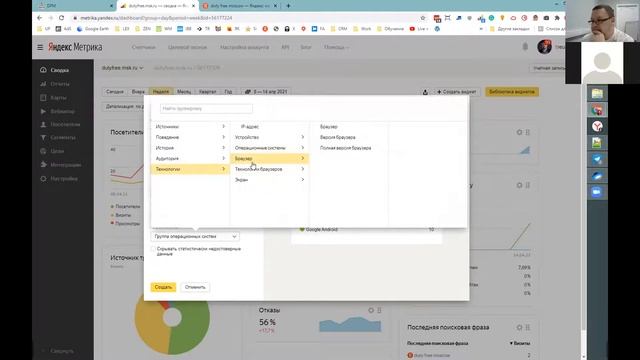Expand the Поведение category
This screenshot has width=640, height=360.
tap(190, 137)
